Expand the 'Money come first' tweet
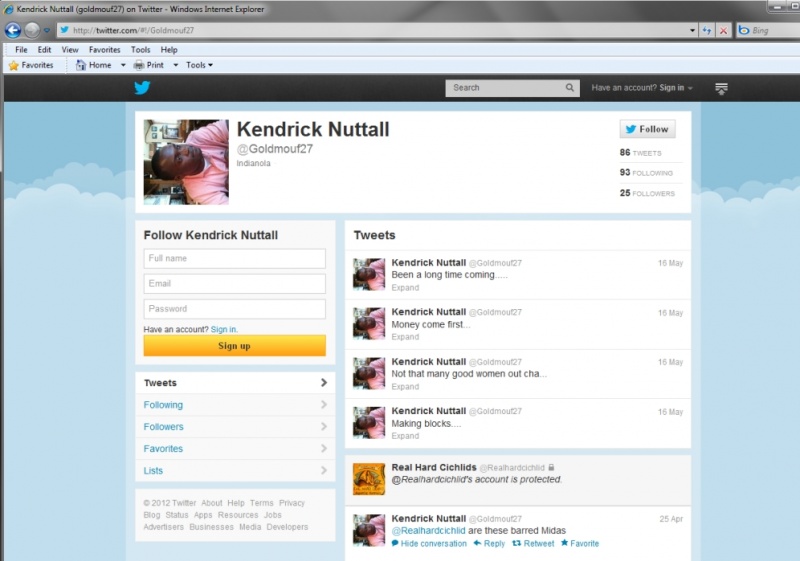This screenshot has width=800, height=561. pos(405,337)
